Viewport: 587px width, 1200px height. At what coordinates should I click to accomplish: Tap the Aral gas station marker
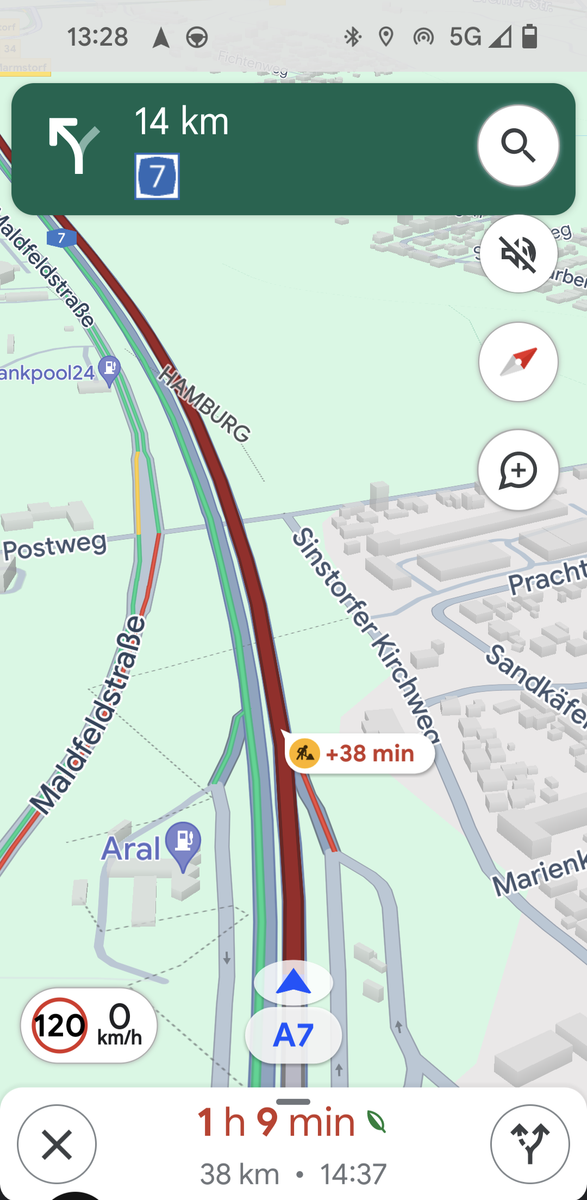[184, 844]
